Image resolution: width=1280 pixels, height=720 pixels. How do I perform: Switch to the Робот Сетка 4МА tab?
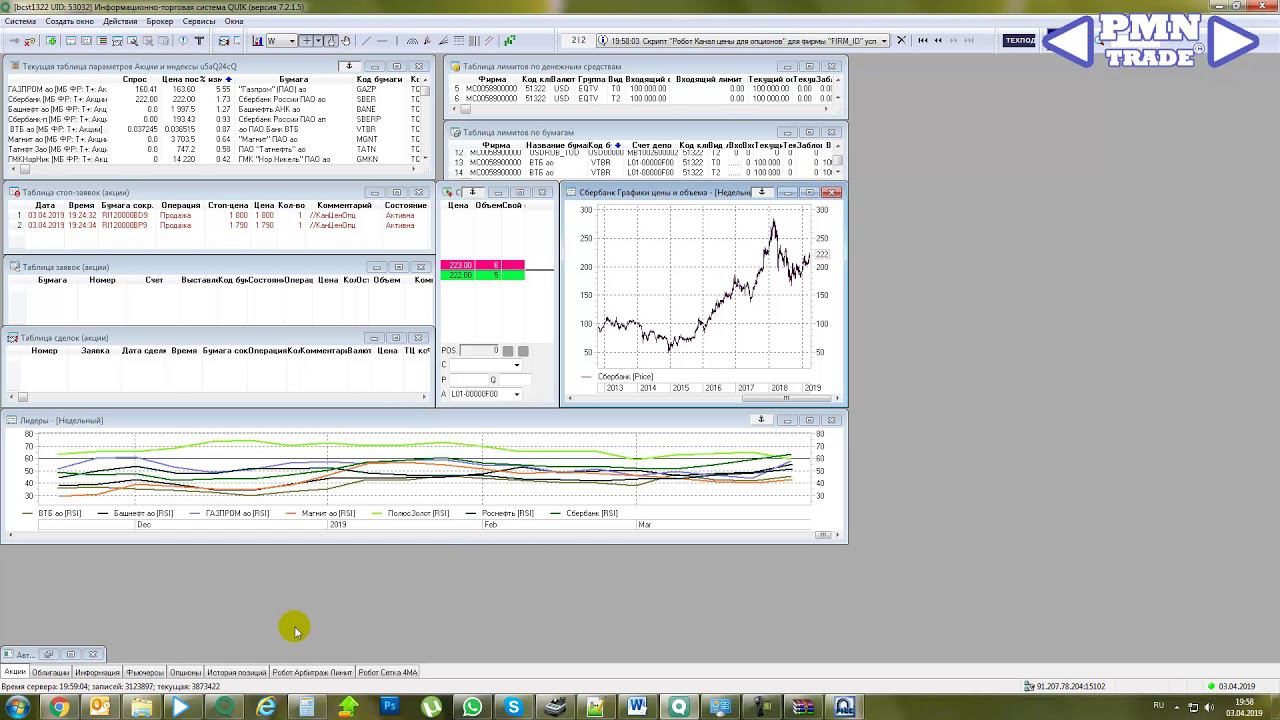(388, 672)
